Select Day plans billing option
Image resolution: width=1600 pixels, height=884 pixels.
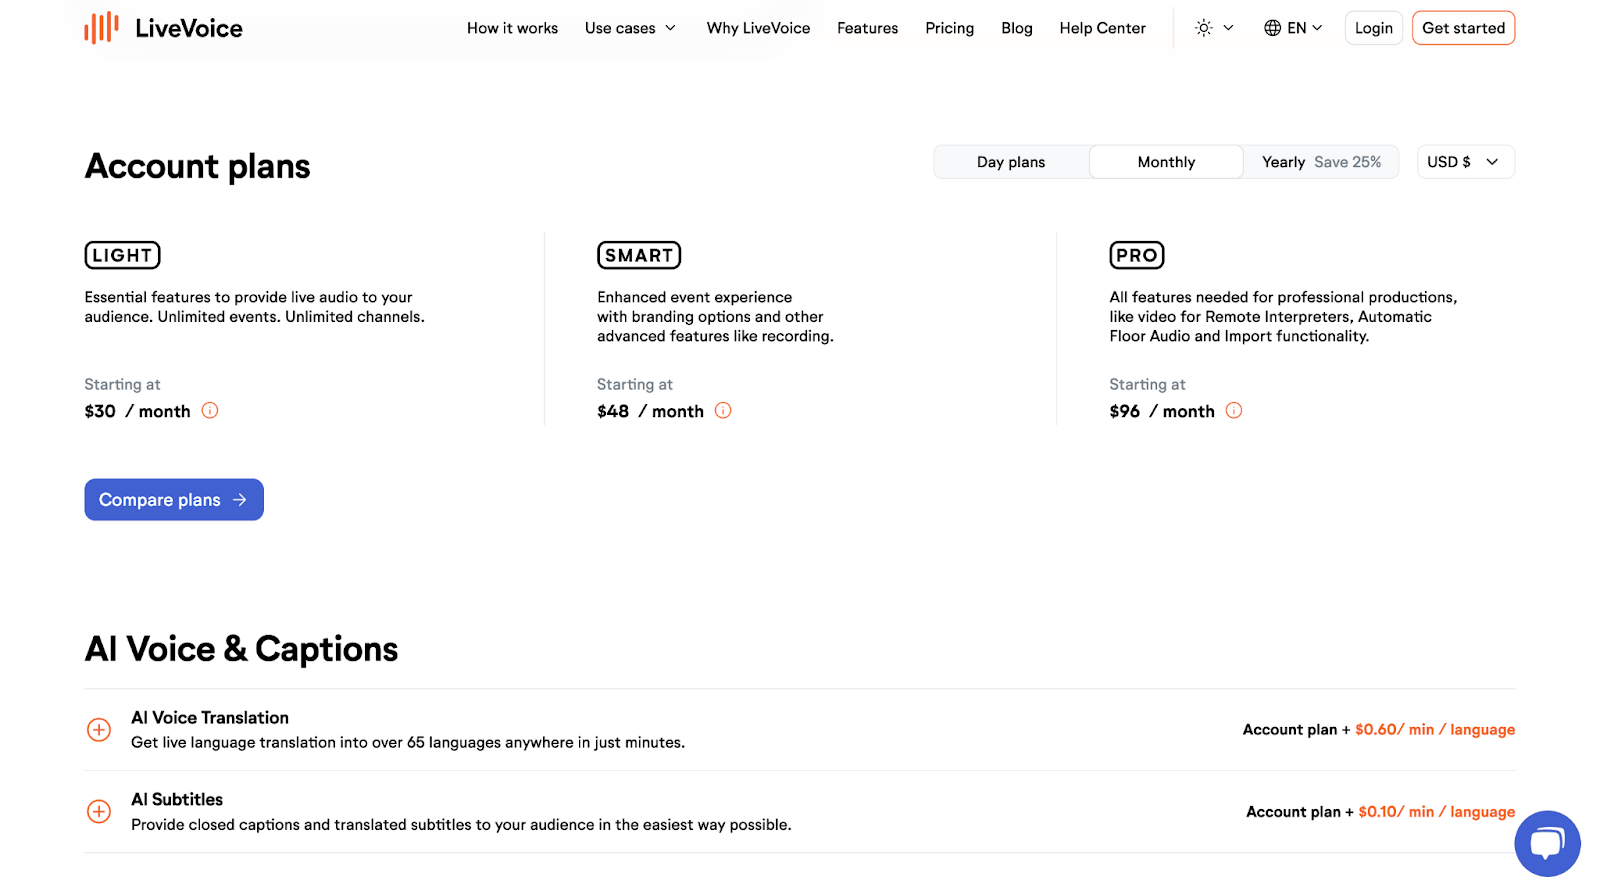click(x=1011, y=162)
